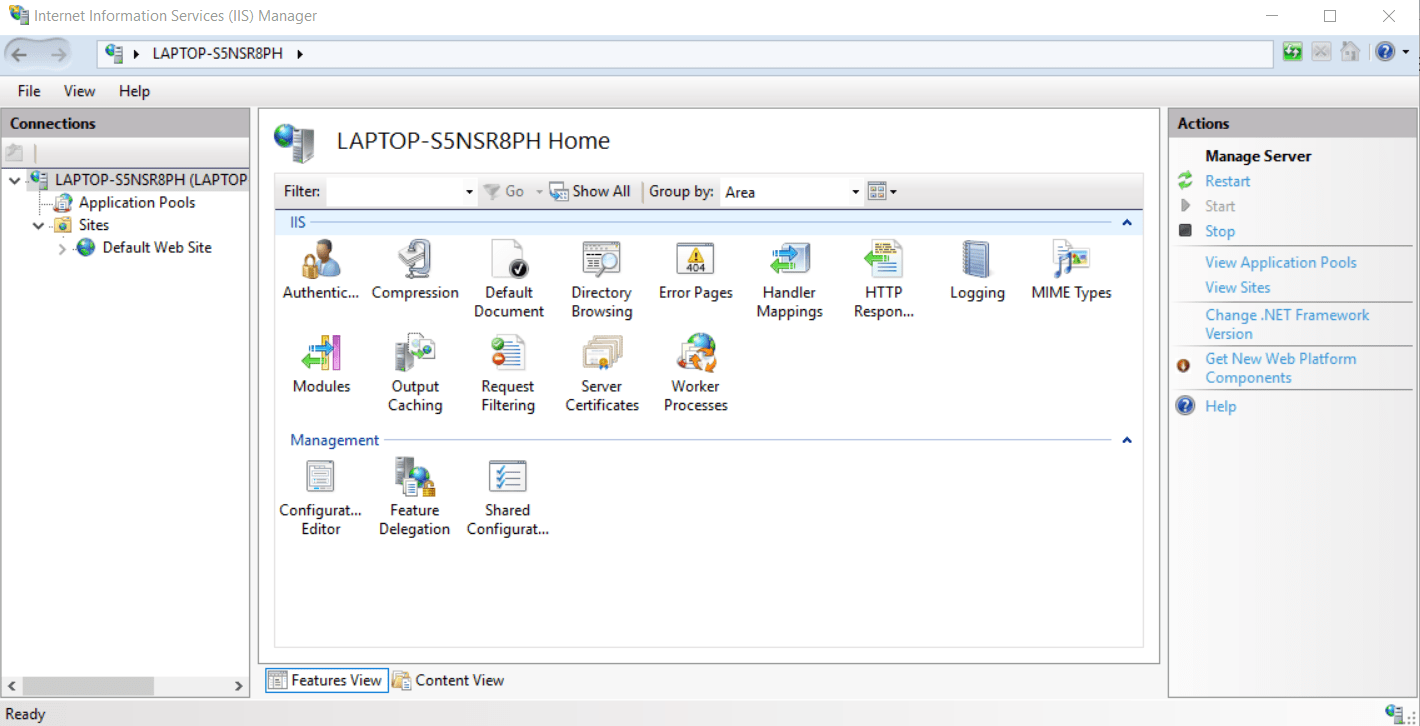
Task: Expand the Default Web Site node
Action: click(62, 248)
